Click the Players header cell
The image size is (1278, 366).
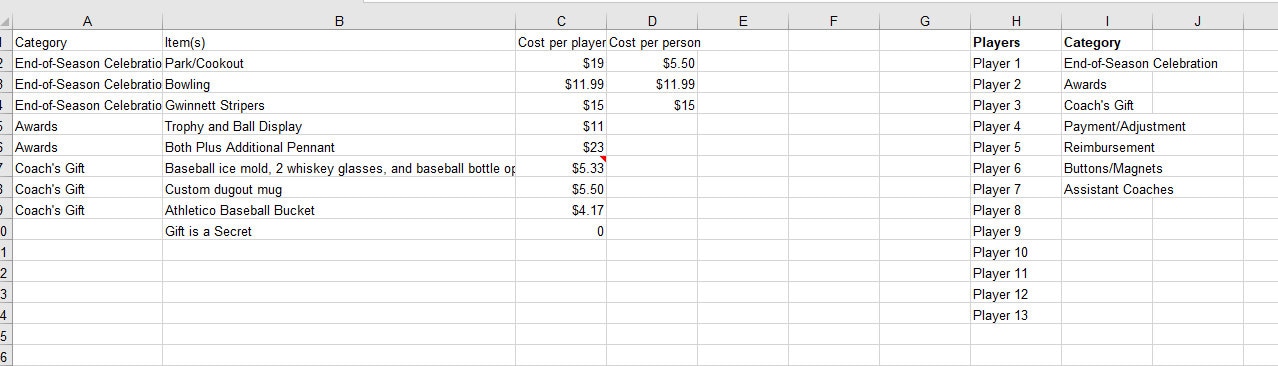click(x=1016, y=42)
